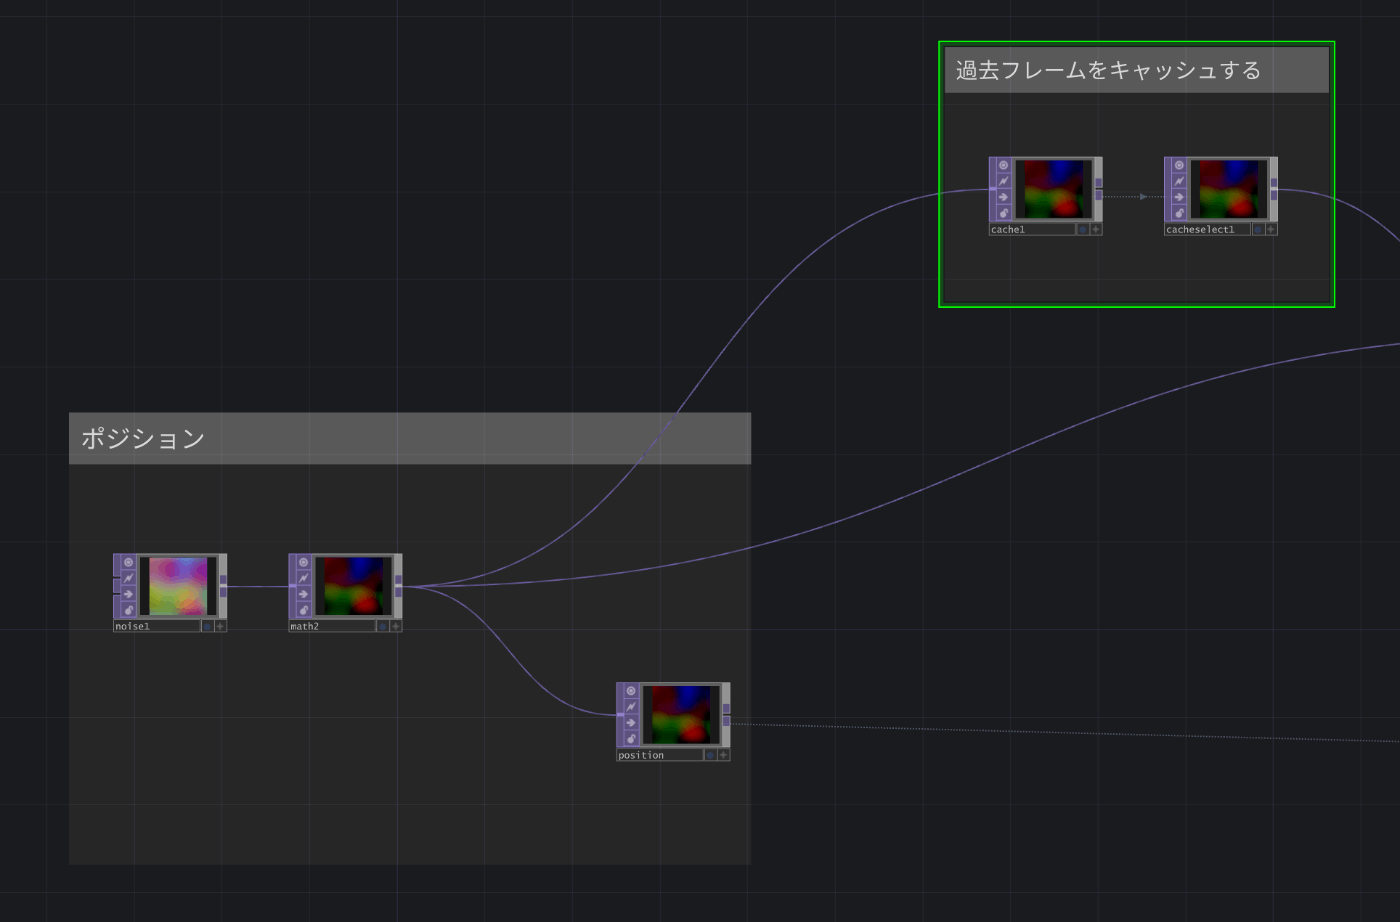Image resolution: width=1400 pixels, height=922 pixels.
Task: Select the cache1 node thumbnail
Action: tap(1053, 189)
